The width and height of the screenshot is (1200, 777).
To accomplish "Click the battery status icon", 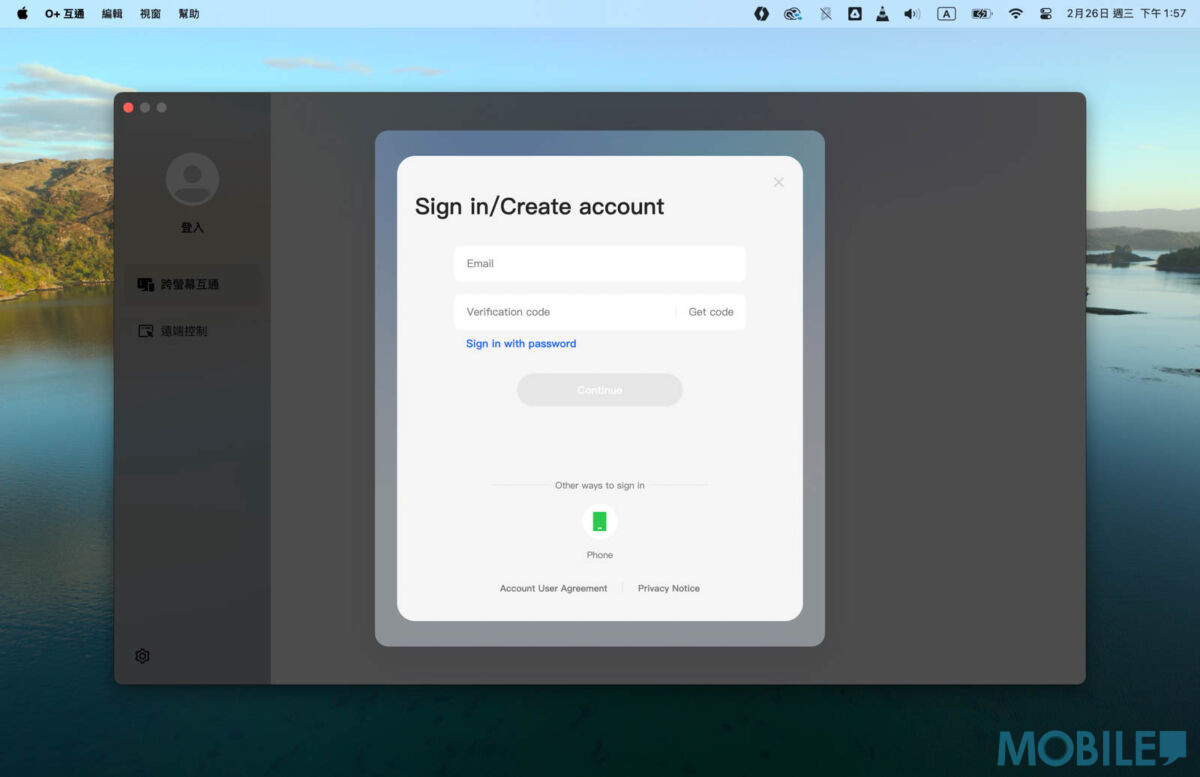I will coord(981,14).
